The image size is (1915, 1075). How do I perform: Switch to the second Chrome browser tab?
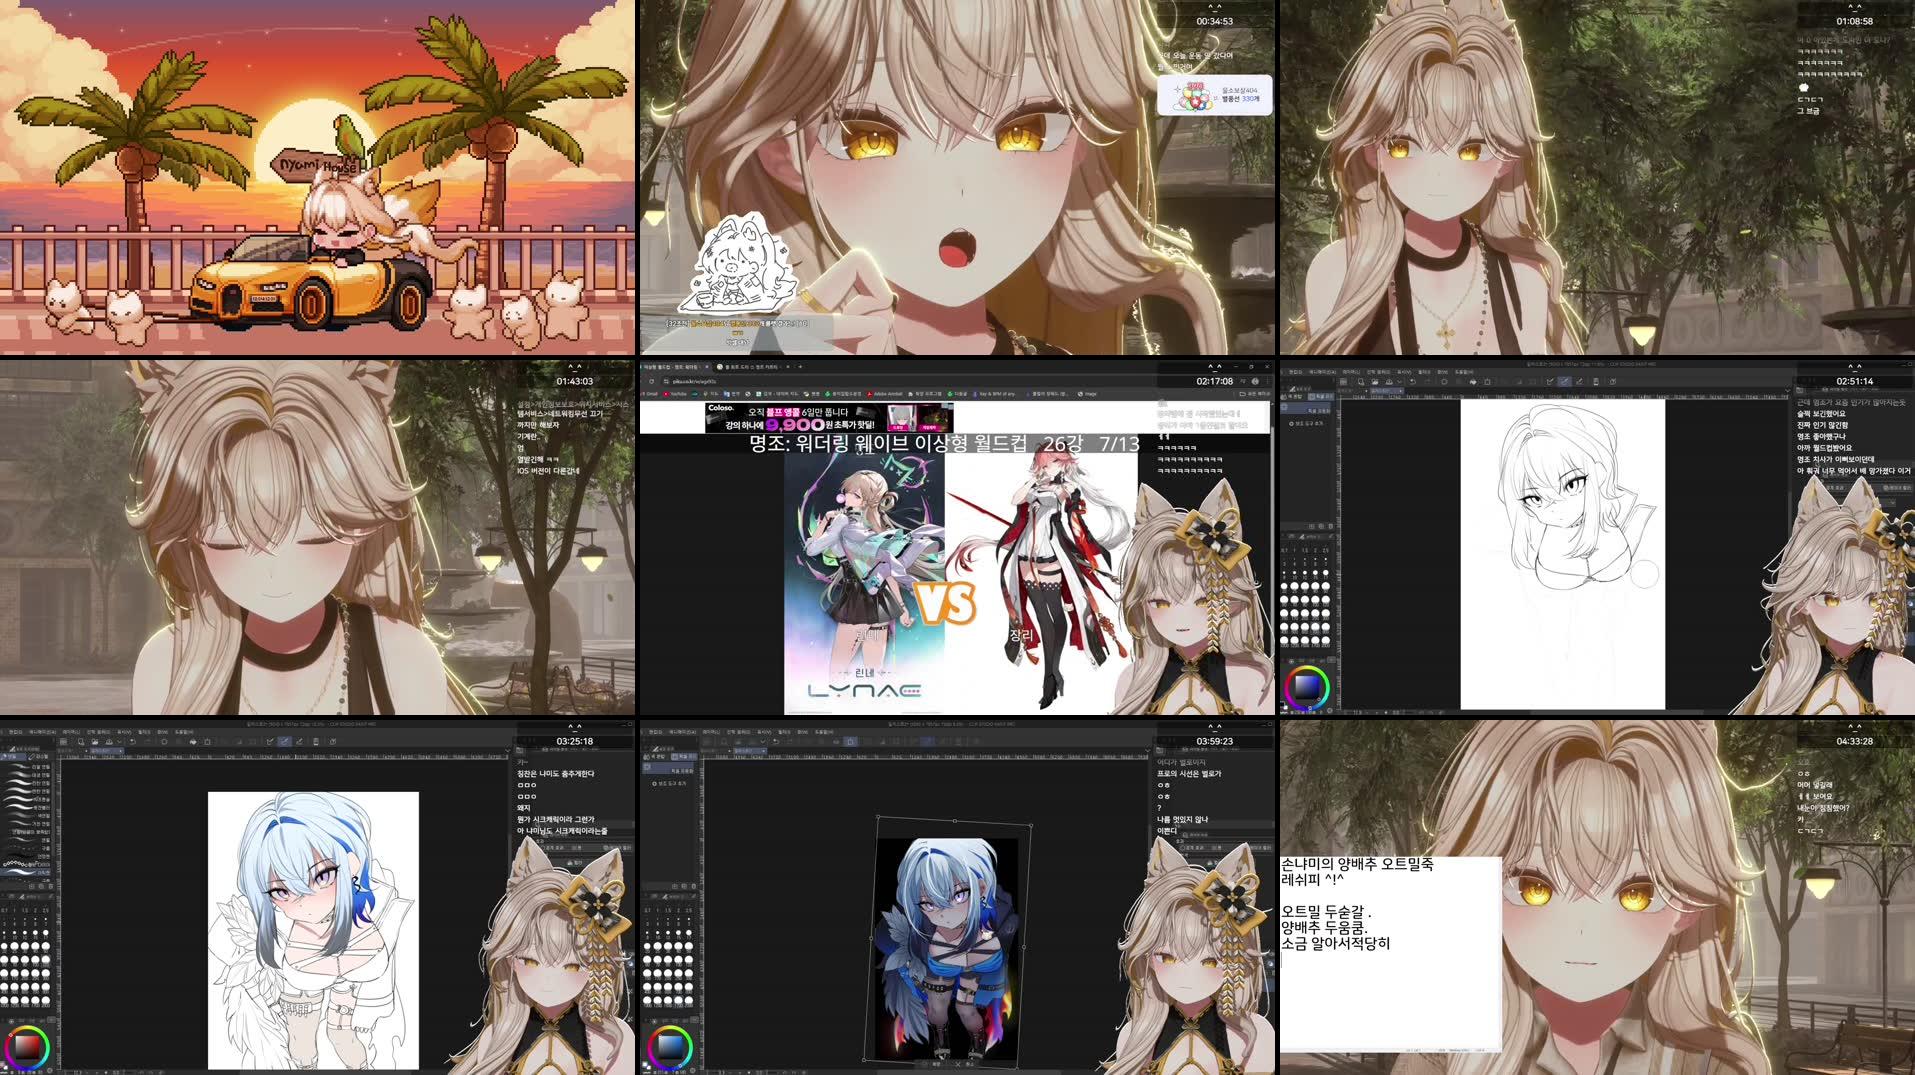coord(749,366)
